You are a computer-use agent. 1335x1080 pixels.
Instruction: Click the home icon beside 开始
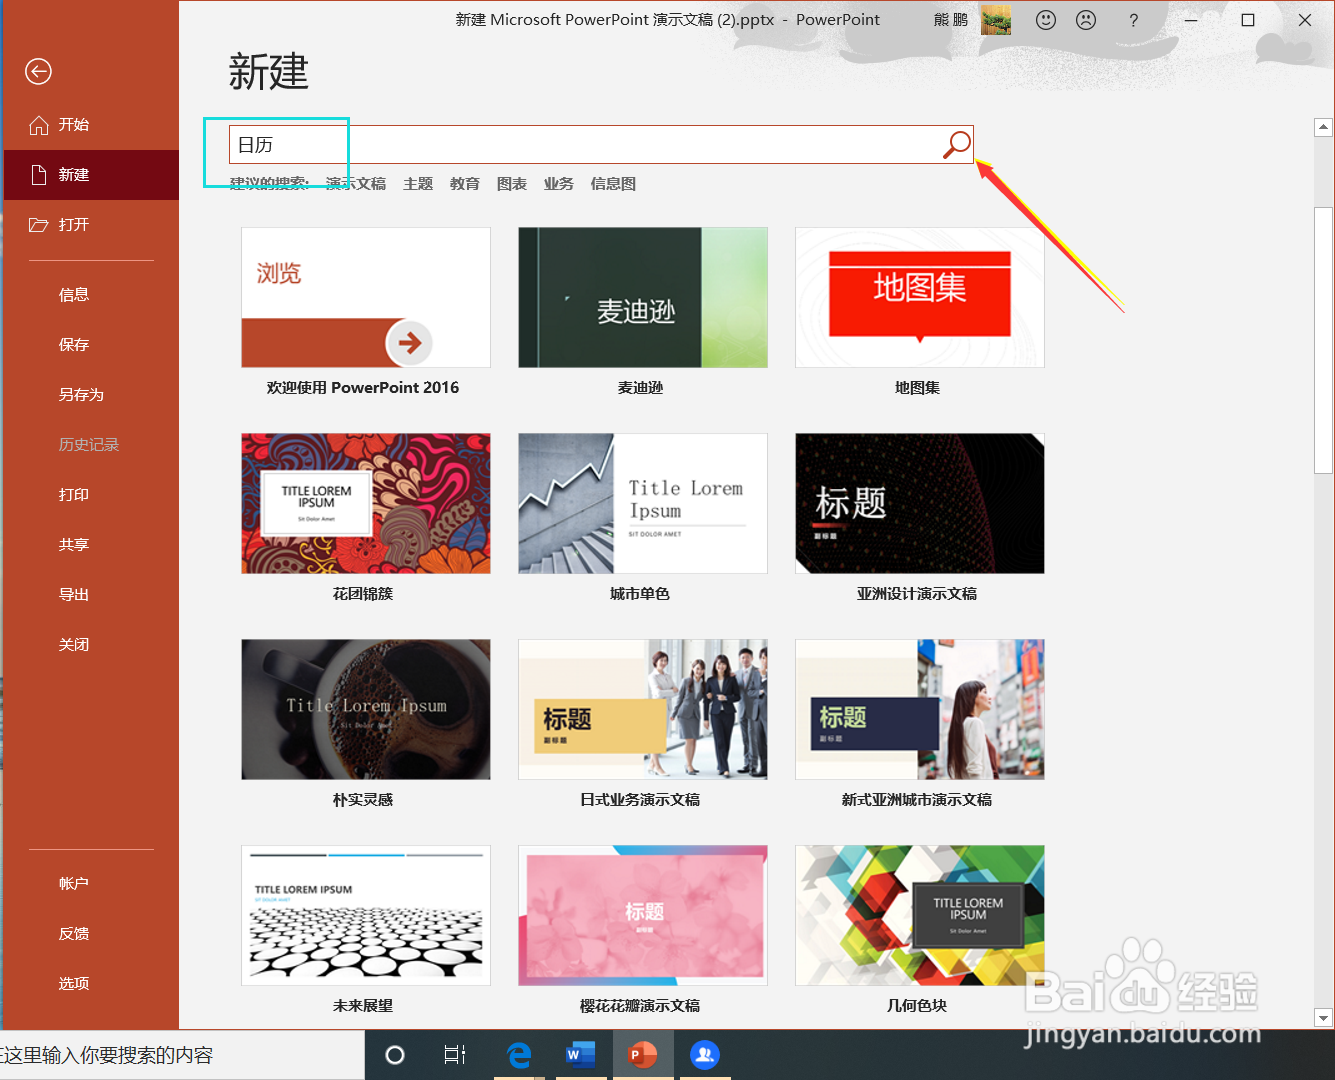[39, 125]
